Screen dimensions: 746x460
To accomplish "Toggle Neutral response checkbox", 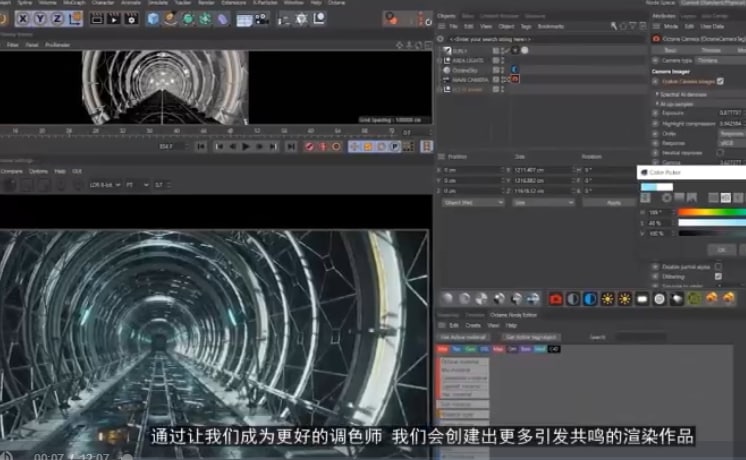I will pos(720,153).
